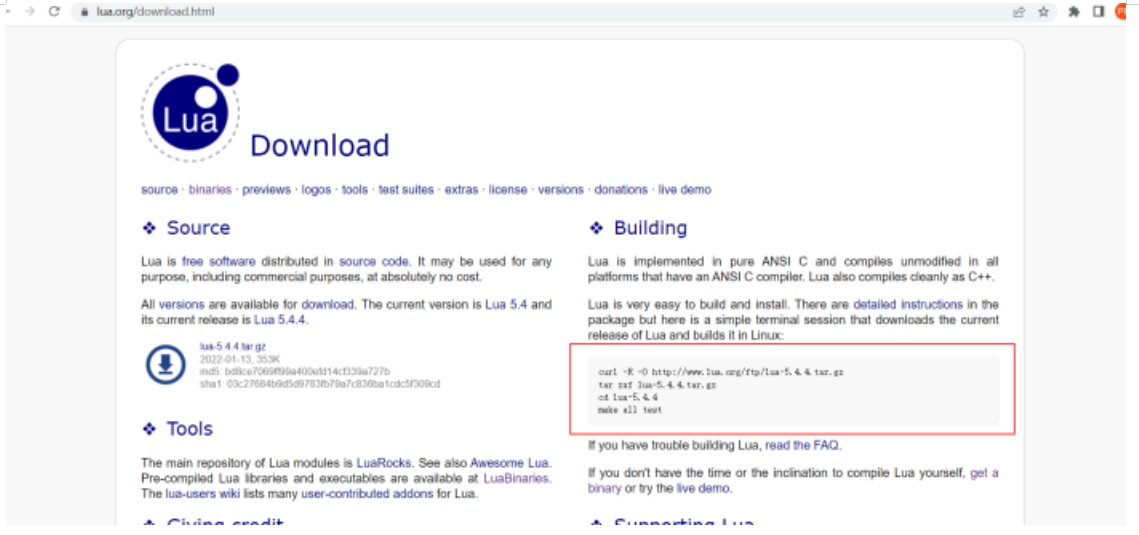The width and height of the screenshot is (1139, 535).
Task: Open the tools navigation link
Action: 354,189
